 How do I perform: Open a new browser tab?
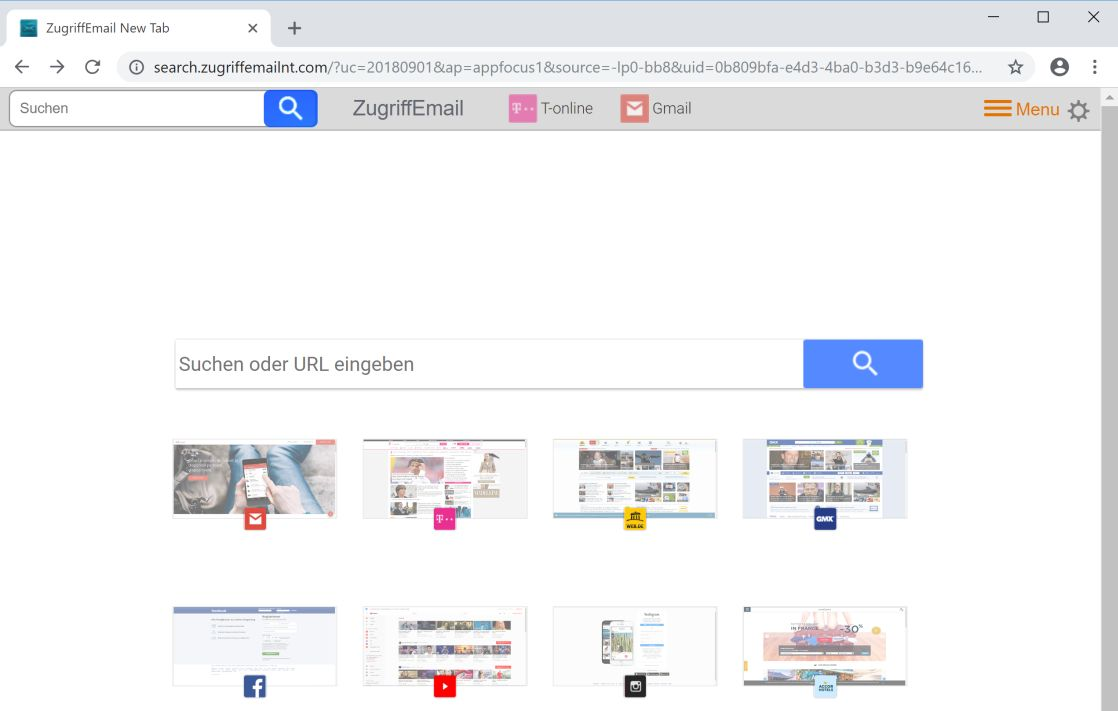coord(294,28)
